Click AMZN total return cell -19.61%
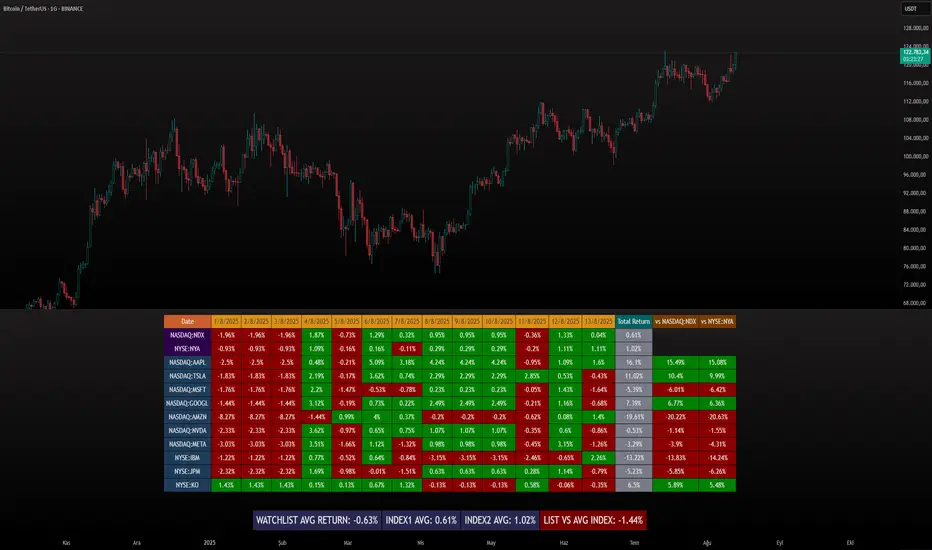This screenshot has height=550, width=932. point(634,417)
